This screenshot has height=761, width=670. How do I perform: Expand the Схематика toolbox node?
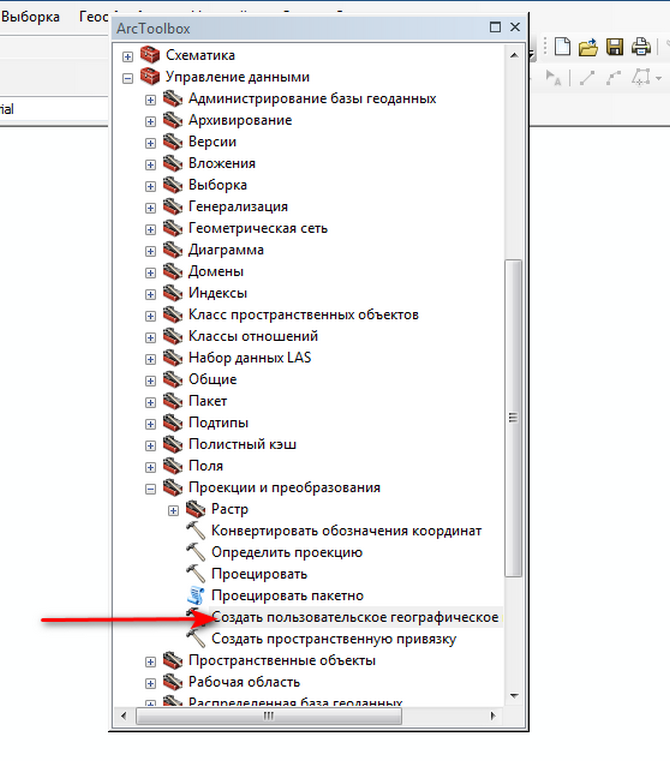pyautogui.click(x=128, y=57)
